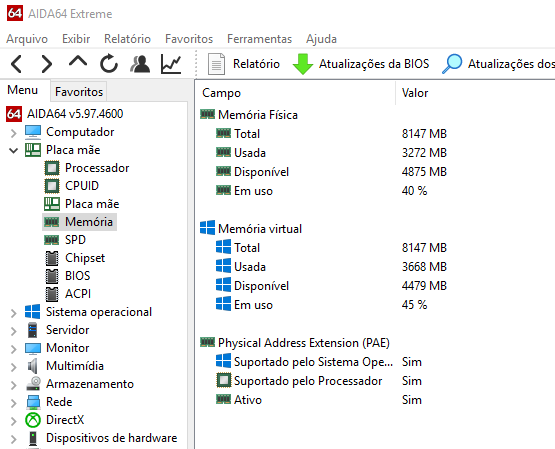The width and height of the screenshot is (555, 449).
Task: Refresh the page using the refresh icon
Action: [108, 64]
